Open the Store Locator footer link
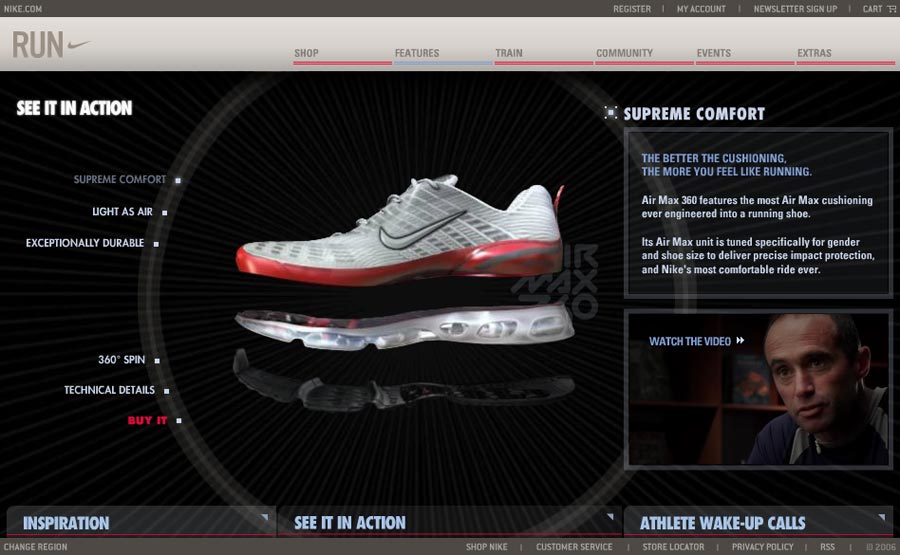Image resolution: width=900 pixels, height=555 pixels. [x=673, y=547]
